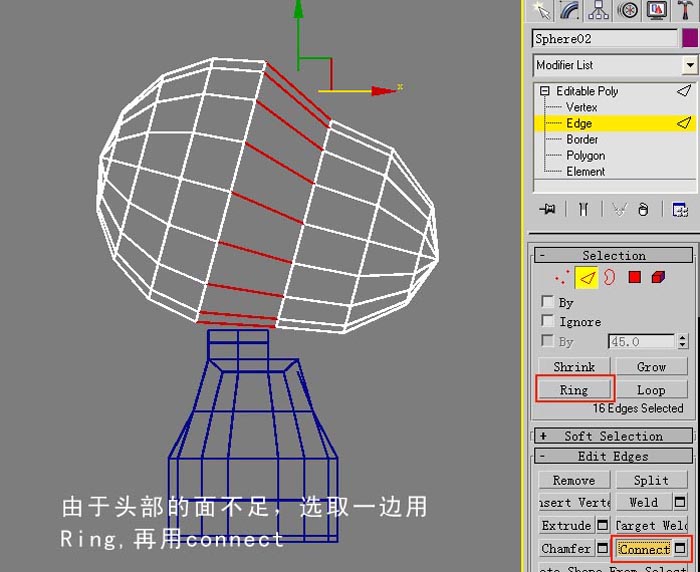Click the Weld button

643,502
